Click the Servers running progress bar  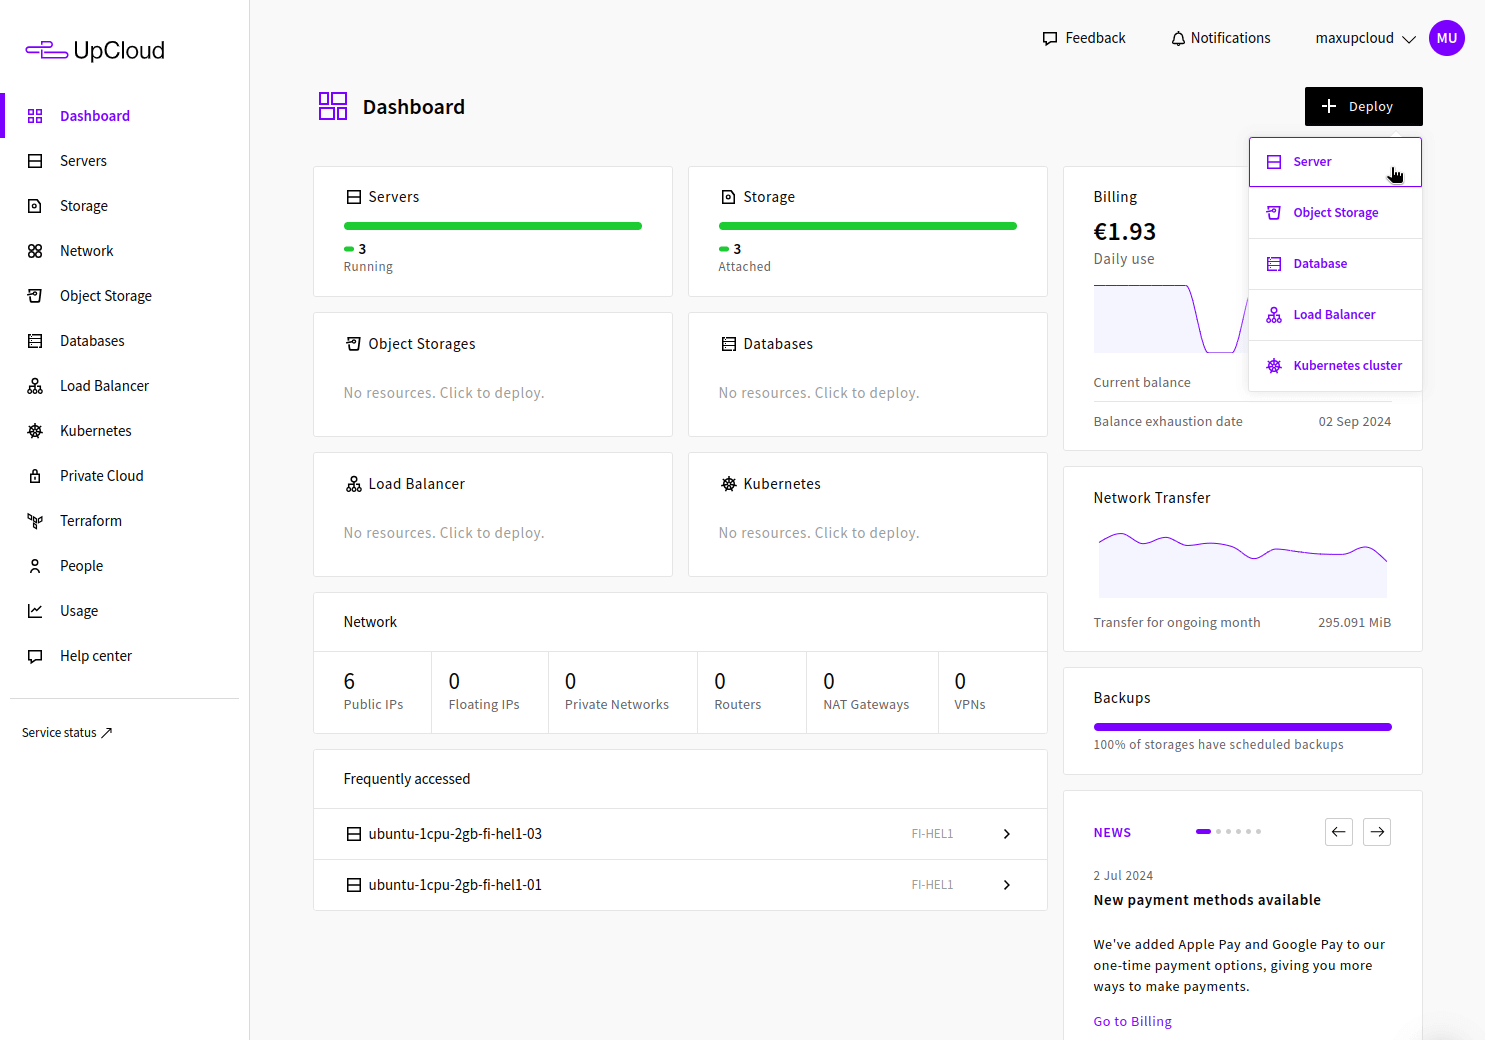[493, 226]
